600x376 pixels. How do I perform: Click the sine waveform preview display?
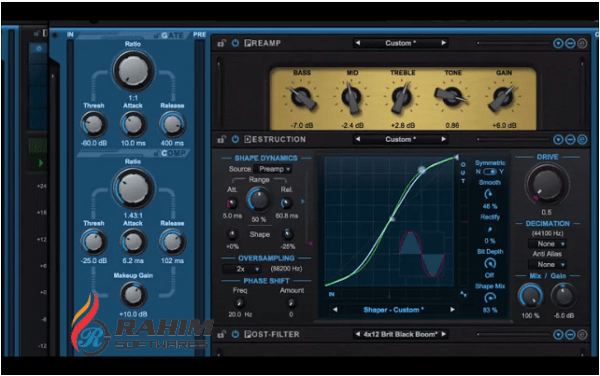point(421,254)
